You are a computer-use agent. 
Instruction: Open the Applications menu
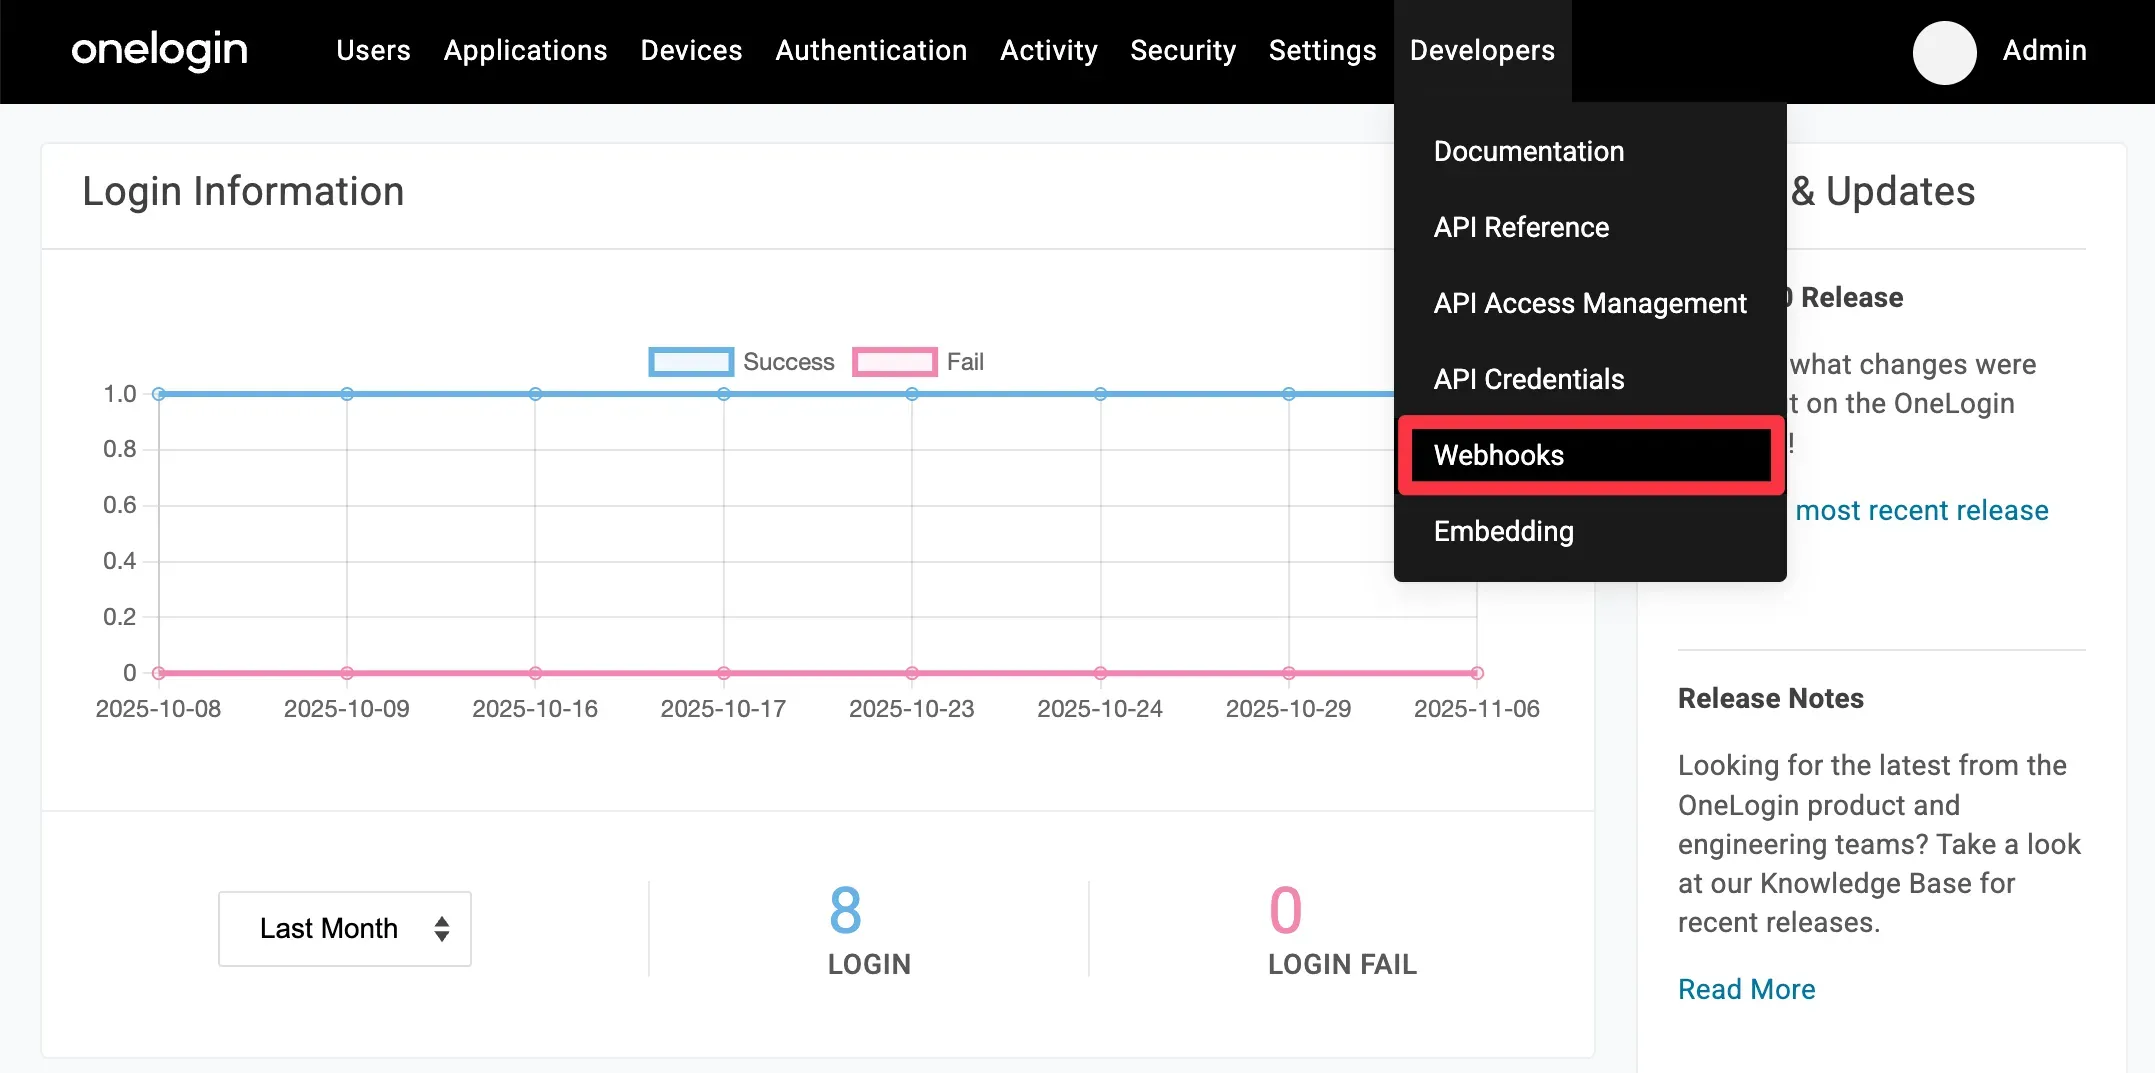point(525,50)
